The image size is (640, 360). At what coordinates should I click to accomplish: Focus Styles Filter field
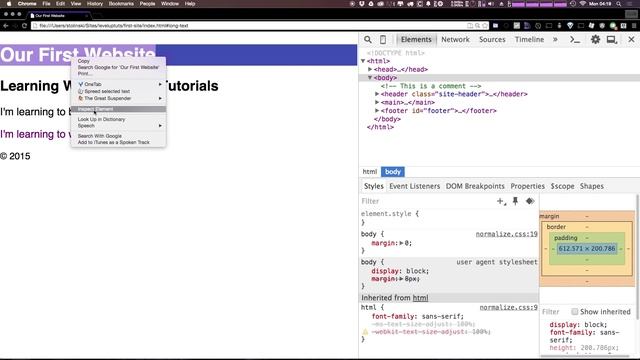pyautogui.click(x=427, y=201)
